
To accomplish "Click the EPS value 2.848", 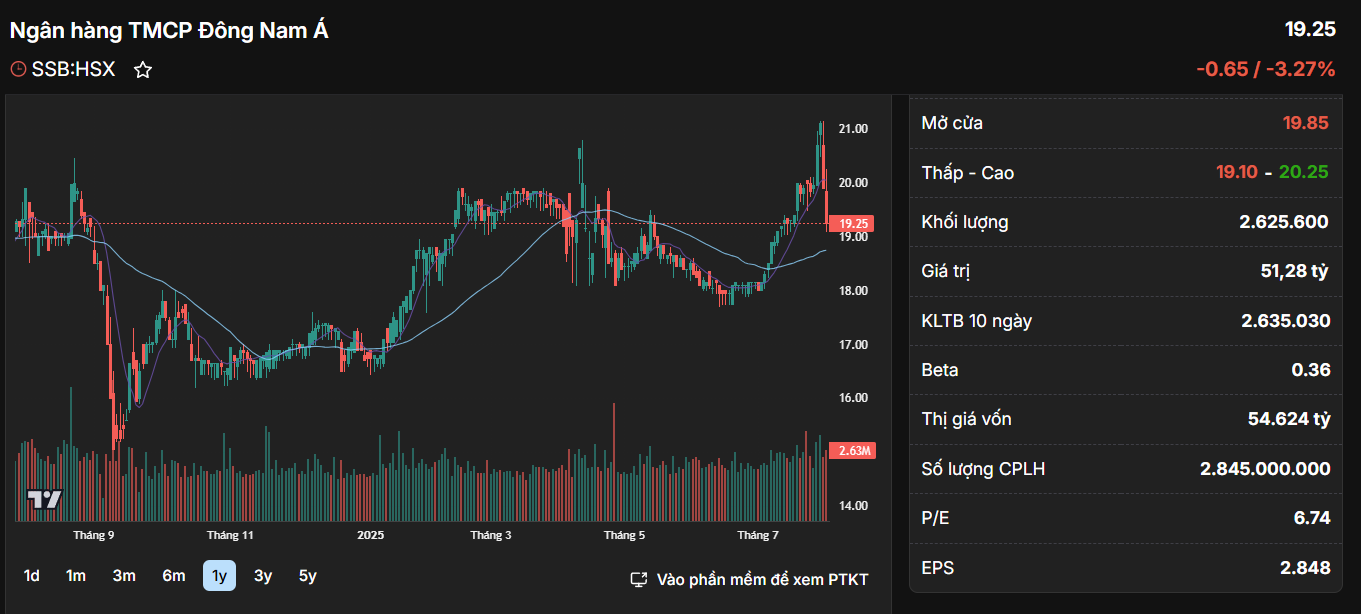I will point(1305,568).
